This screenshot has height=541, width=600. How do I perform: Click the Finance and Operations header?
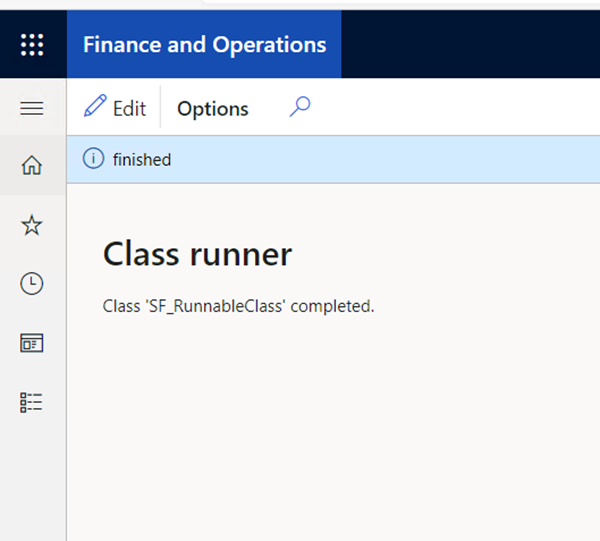[x=204, y=44]
